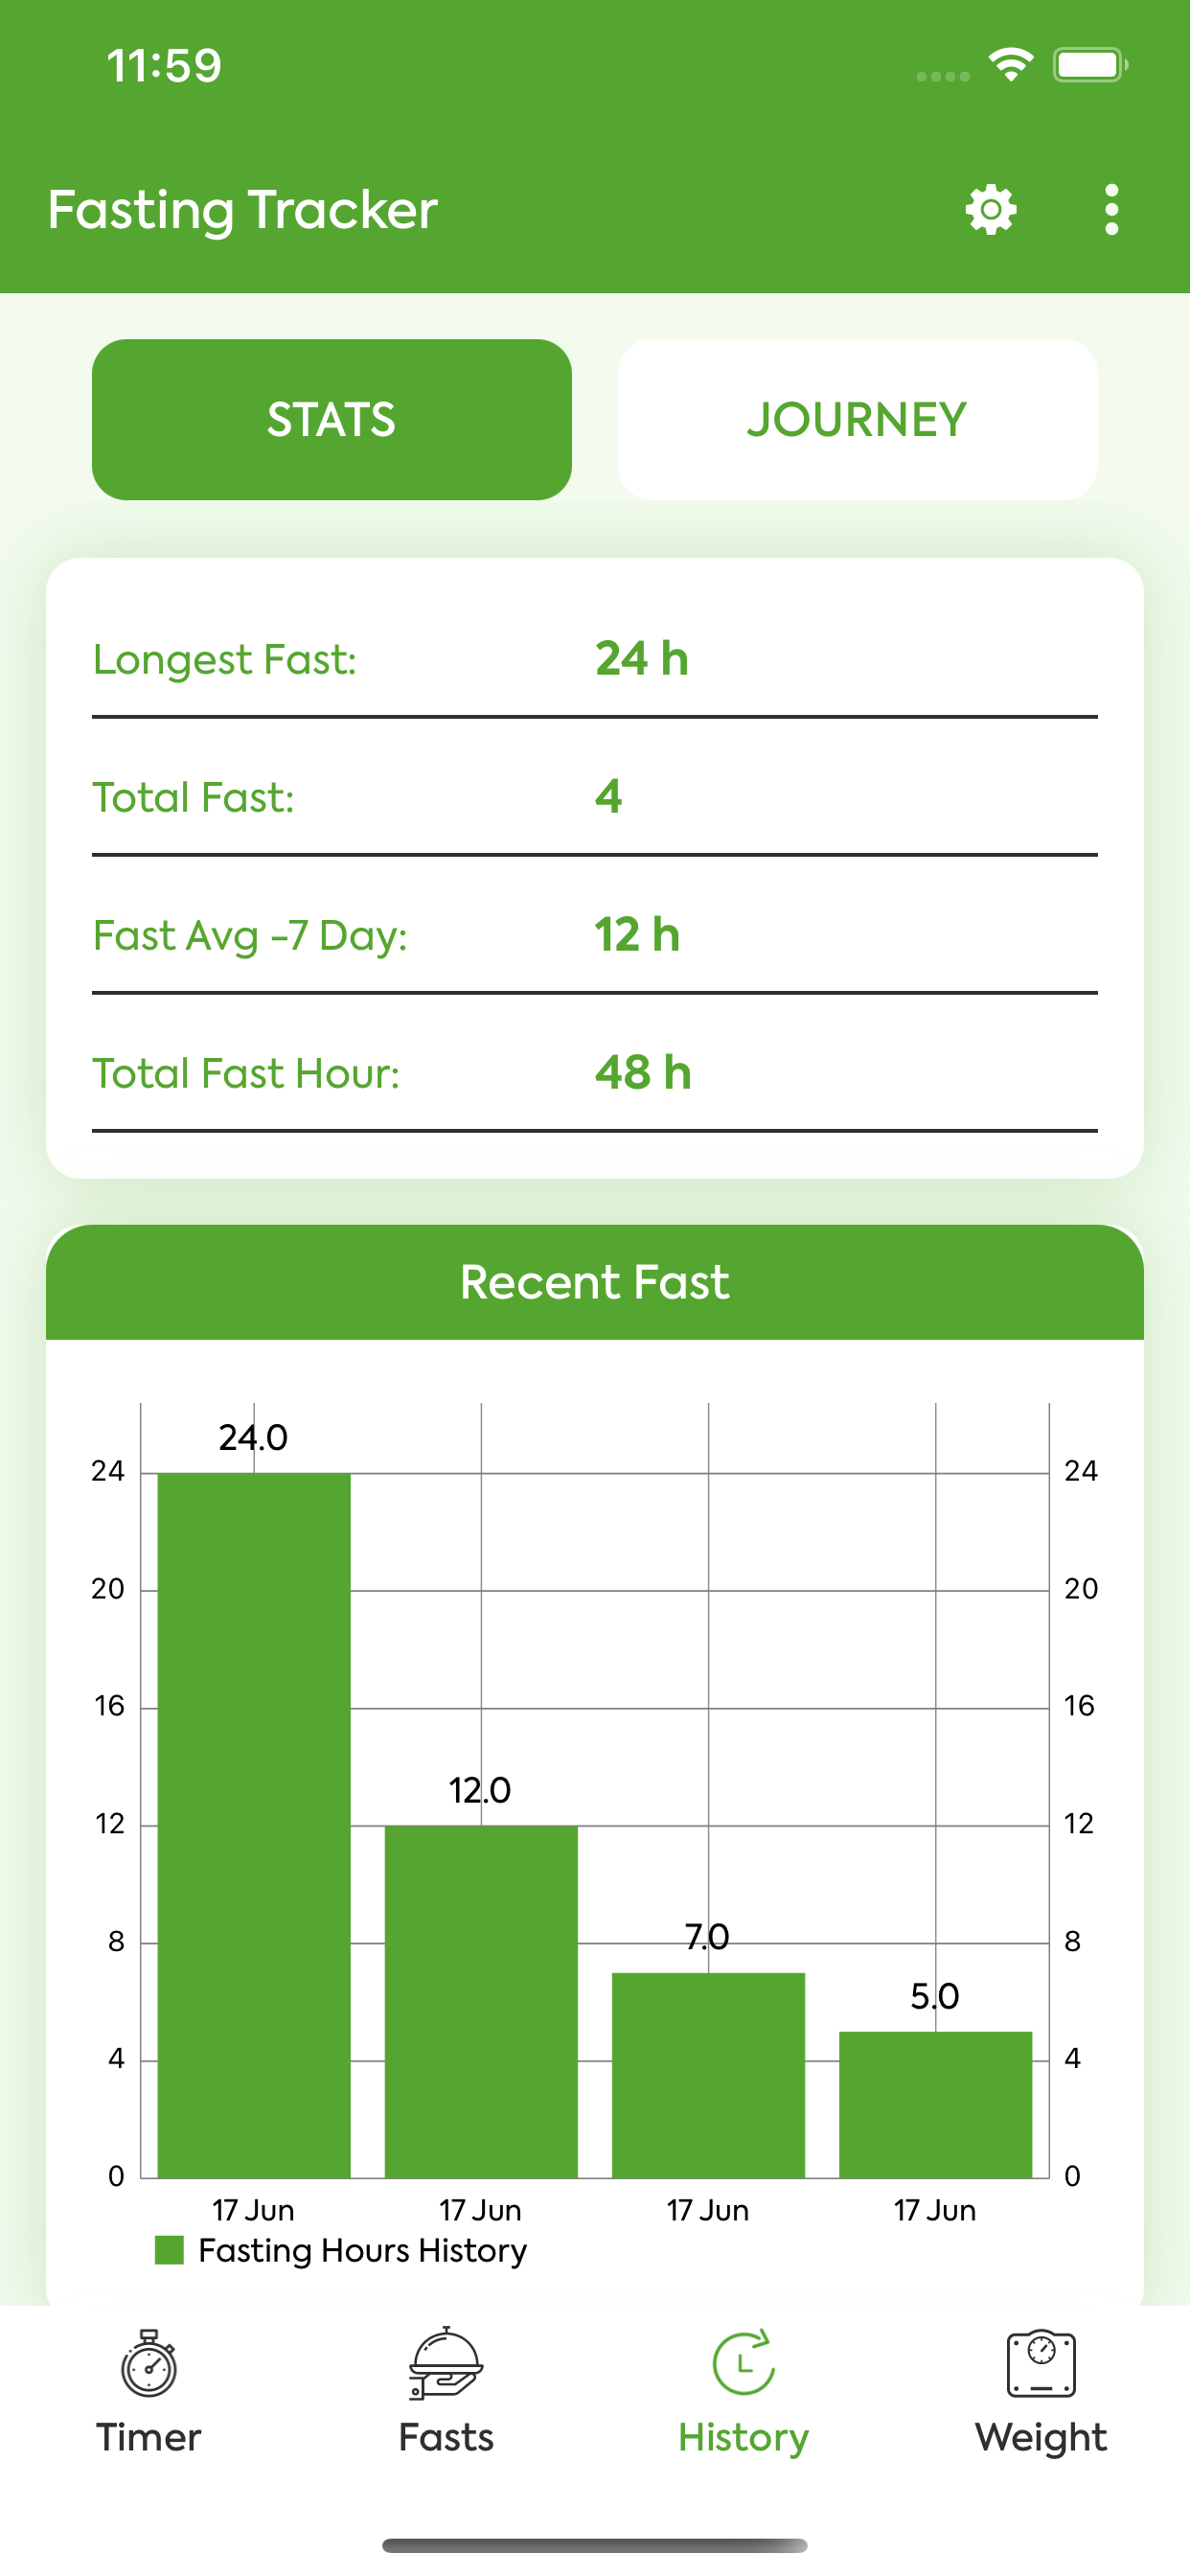Open the three-dot overflow menu

1111,210
